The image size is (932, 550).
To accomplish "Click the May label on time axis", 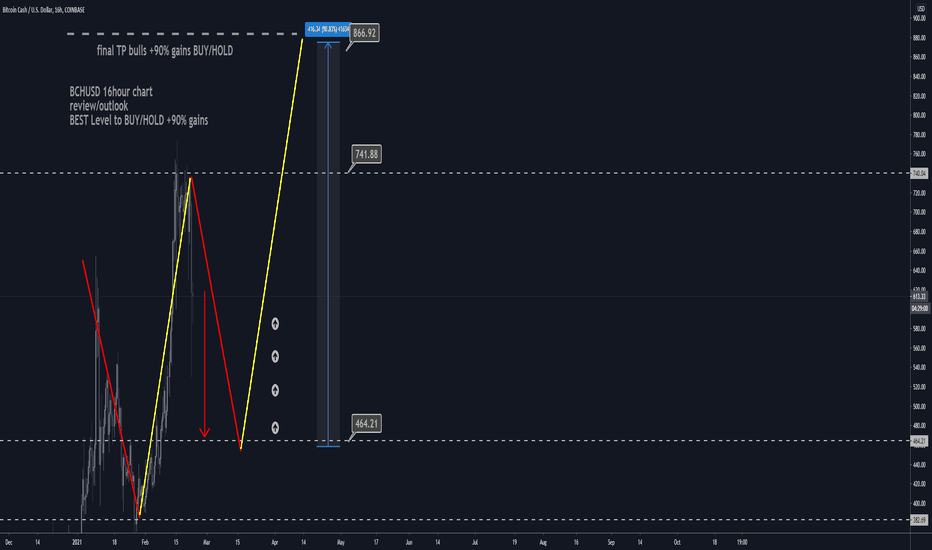I will (x=341, y=542).
